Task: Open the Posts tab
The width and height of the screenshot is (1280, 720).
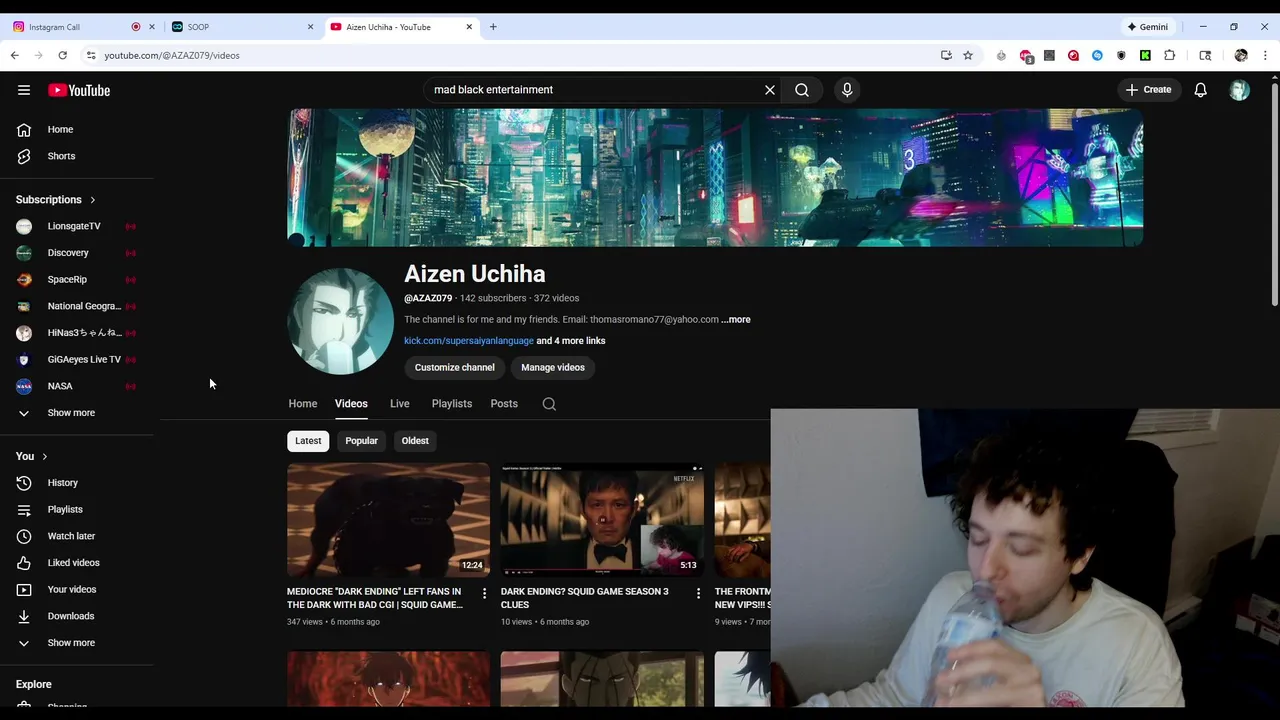Action: tap(504, 404)
